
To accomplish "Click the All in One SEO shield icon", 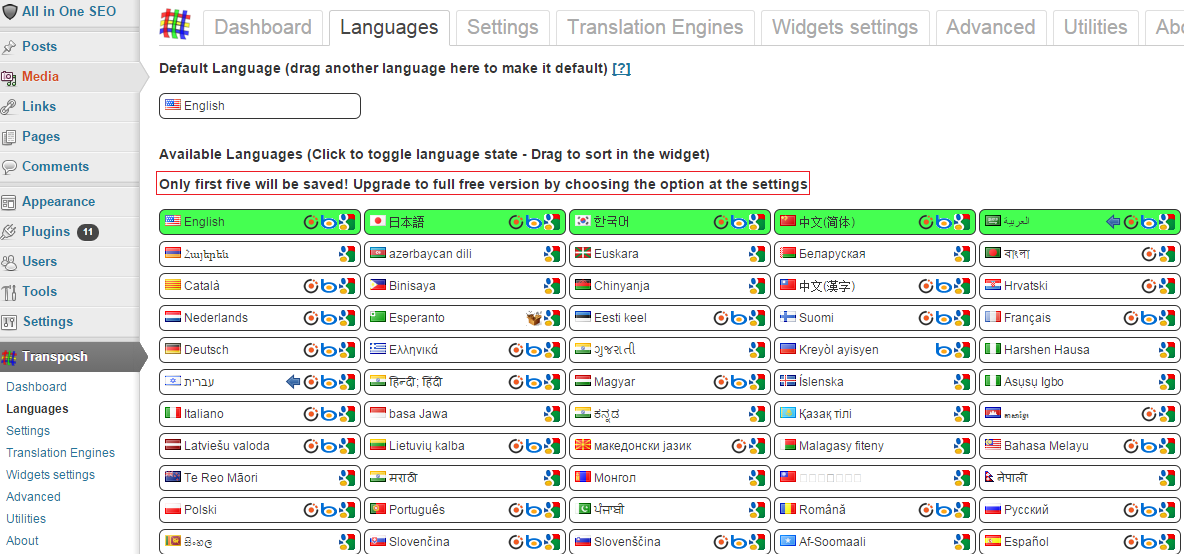I will 10,12.
